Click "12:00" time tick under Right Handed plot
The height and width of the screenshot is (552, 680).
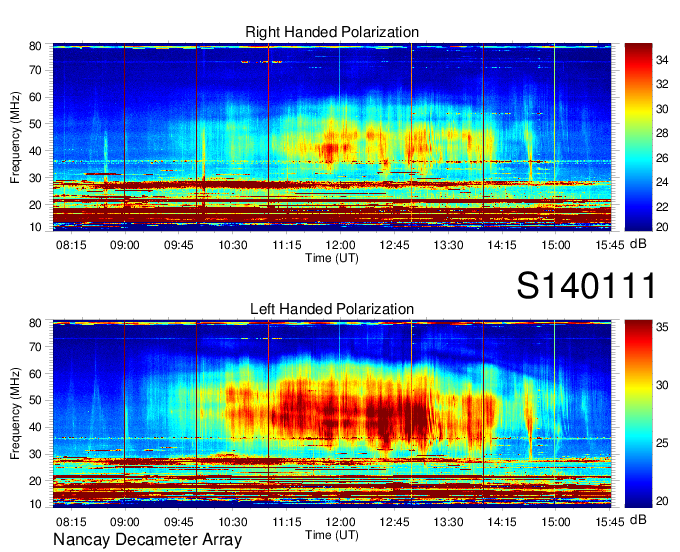[340, 245]
